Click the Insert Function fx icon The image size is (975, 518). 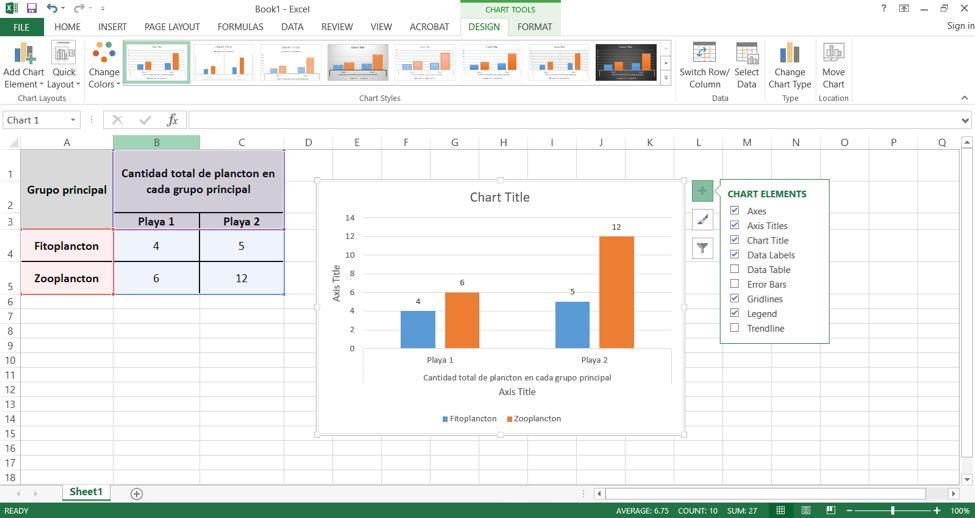click(x=173, y=120)
